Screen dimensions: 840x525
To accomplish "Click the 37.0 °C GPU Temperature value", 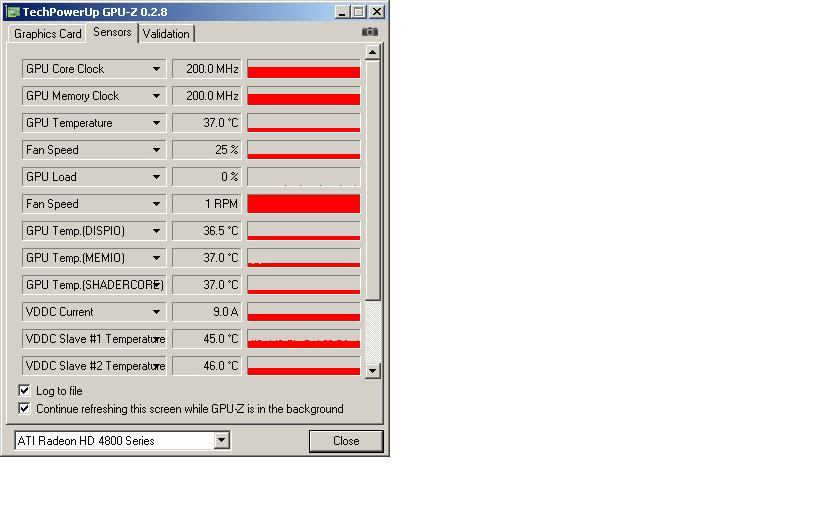I will (207, 123).
